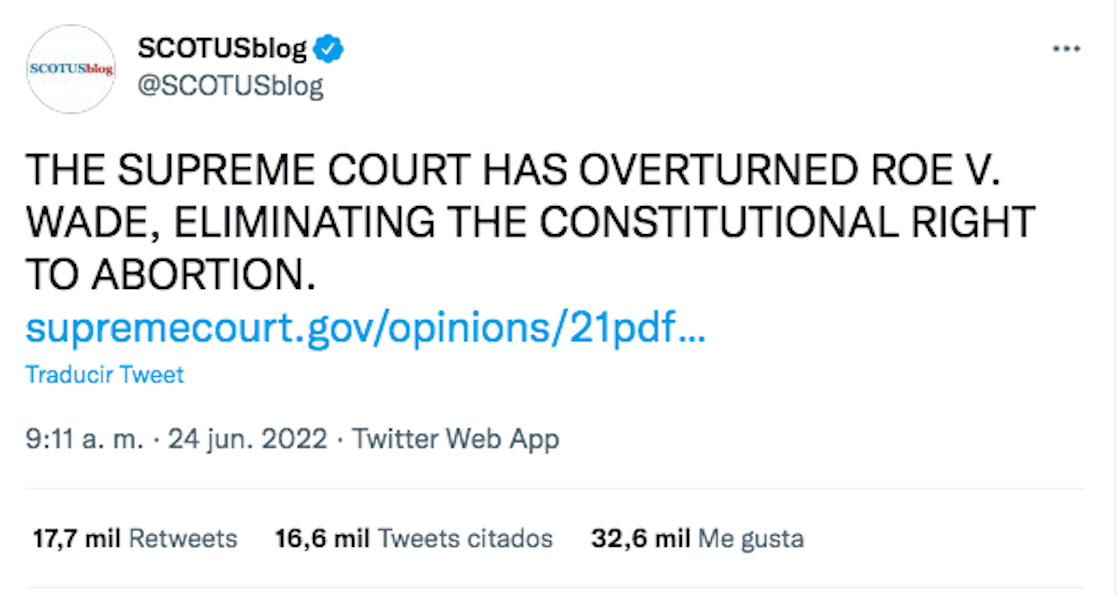View the 17,7 mil Retweets list

click(135, 539)
